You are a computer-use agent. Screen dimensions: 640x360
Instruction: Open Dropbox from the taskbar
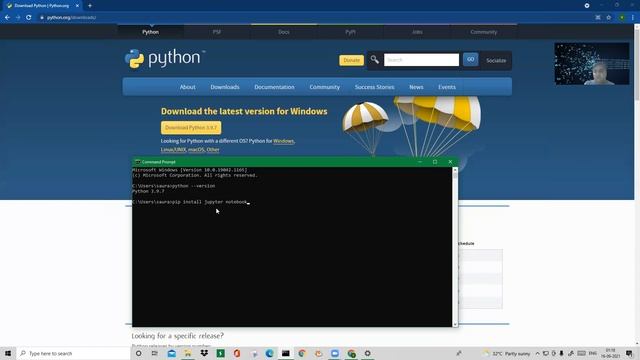point(204,353)
